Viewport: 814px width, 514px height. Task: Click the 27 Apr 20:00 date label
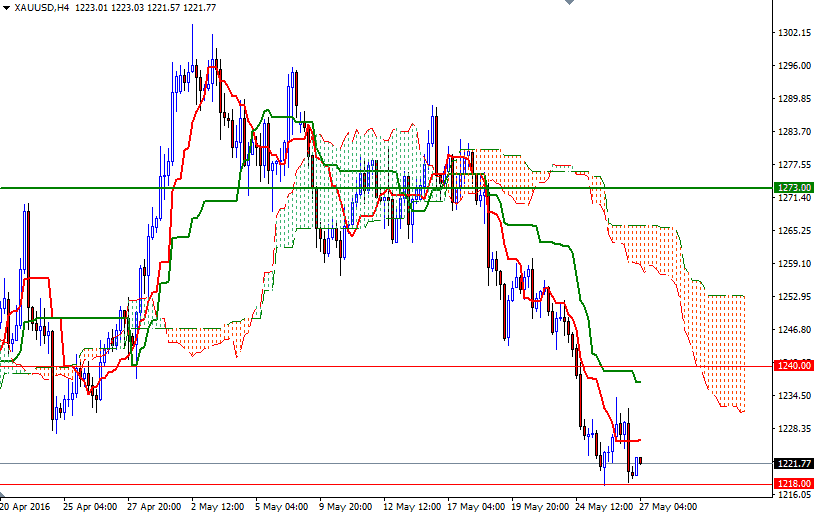154,506
